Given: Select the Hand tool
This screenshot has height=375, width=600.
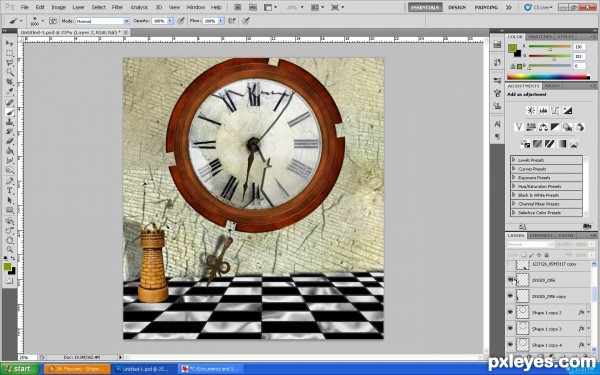Looking at the screenshot, I should (x=9, y=240).
